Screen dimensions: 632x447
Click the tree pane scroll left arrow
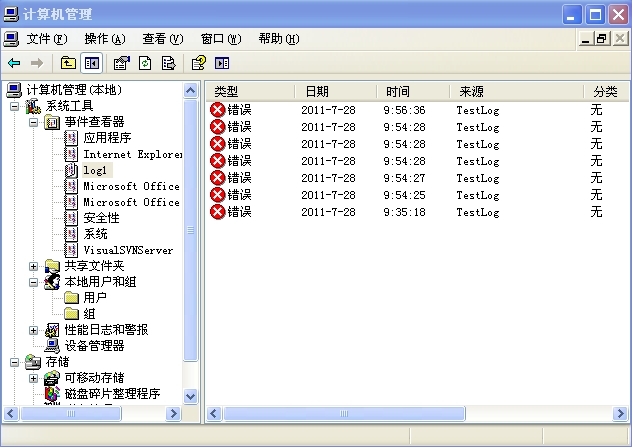tap(11, 414)
